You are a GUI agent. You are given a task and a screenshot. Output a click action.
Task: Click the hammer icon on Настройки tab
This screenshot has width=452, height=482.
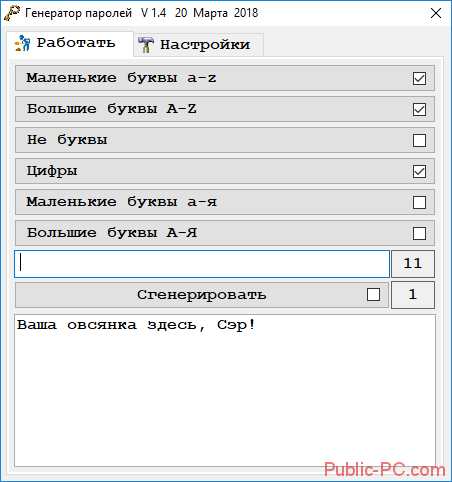146,45
